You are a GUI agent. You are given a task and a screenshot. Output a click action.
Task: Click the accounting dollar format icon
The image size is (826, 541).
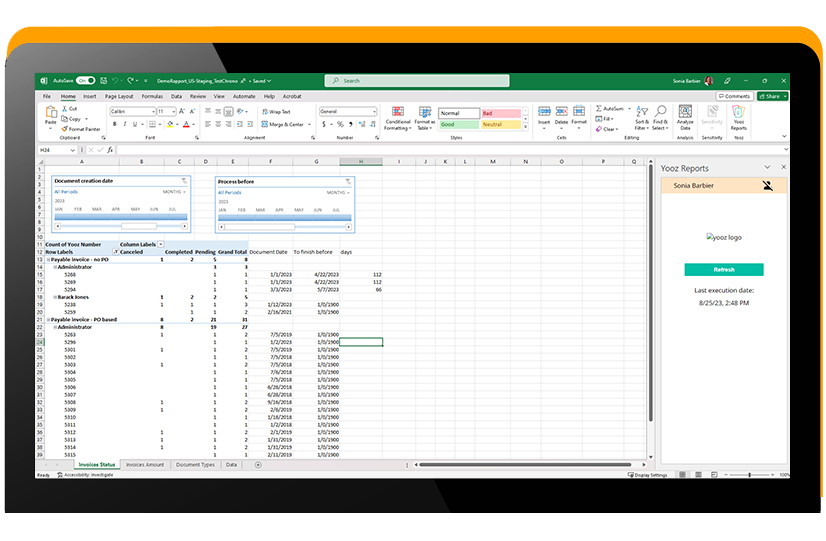tap(323, 124)
